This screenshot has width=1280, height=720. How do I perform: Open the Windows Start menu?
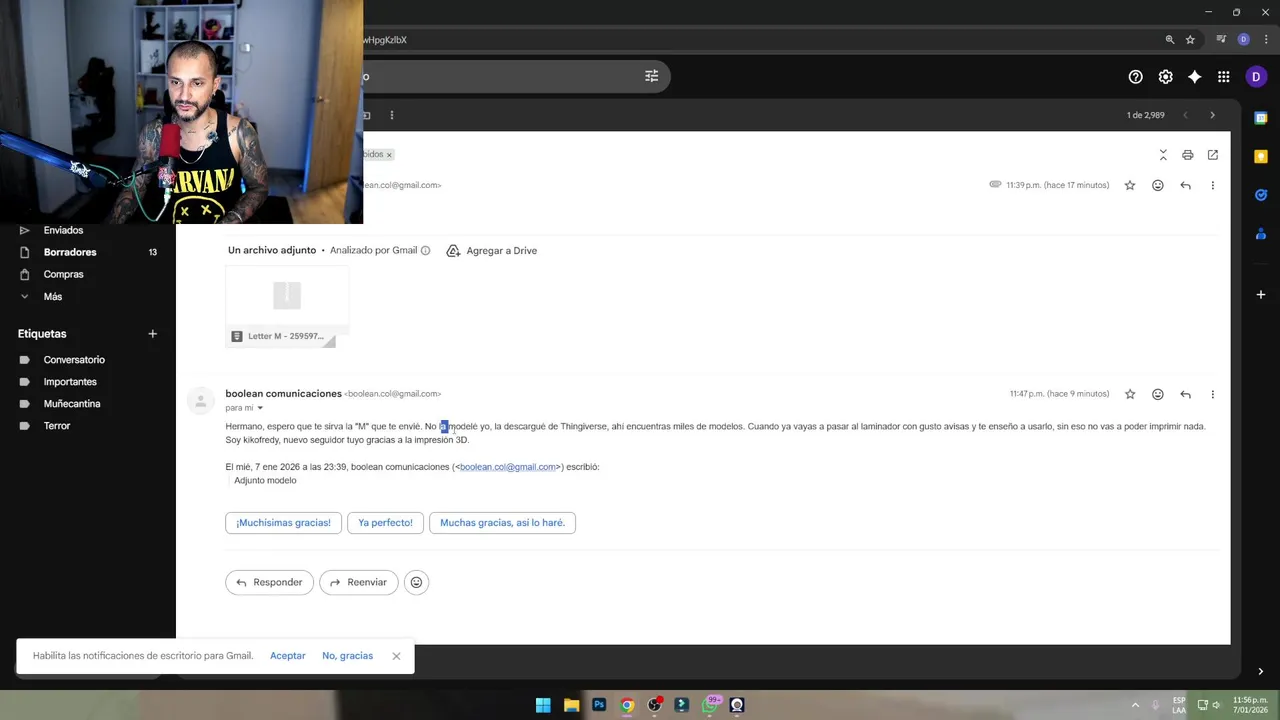pyautogui.click(x=543, y=705)
